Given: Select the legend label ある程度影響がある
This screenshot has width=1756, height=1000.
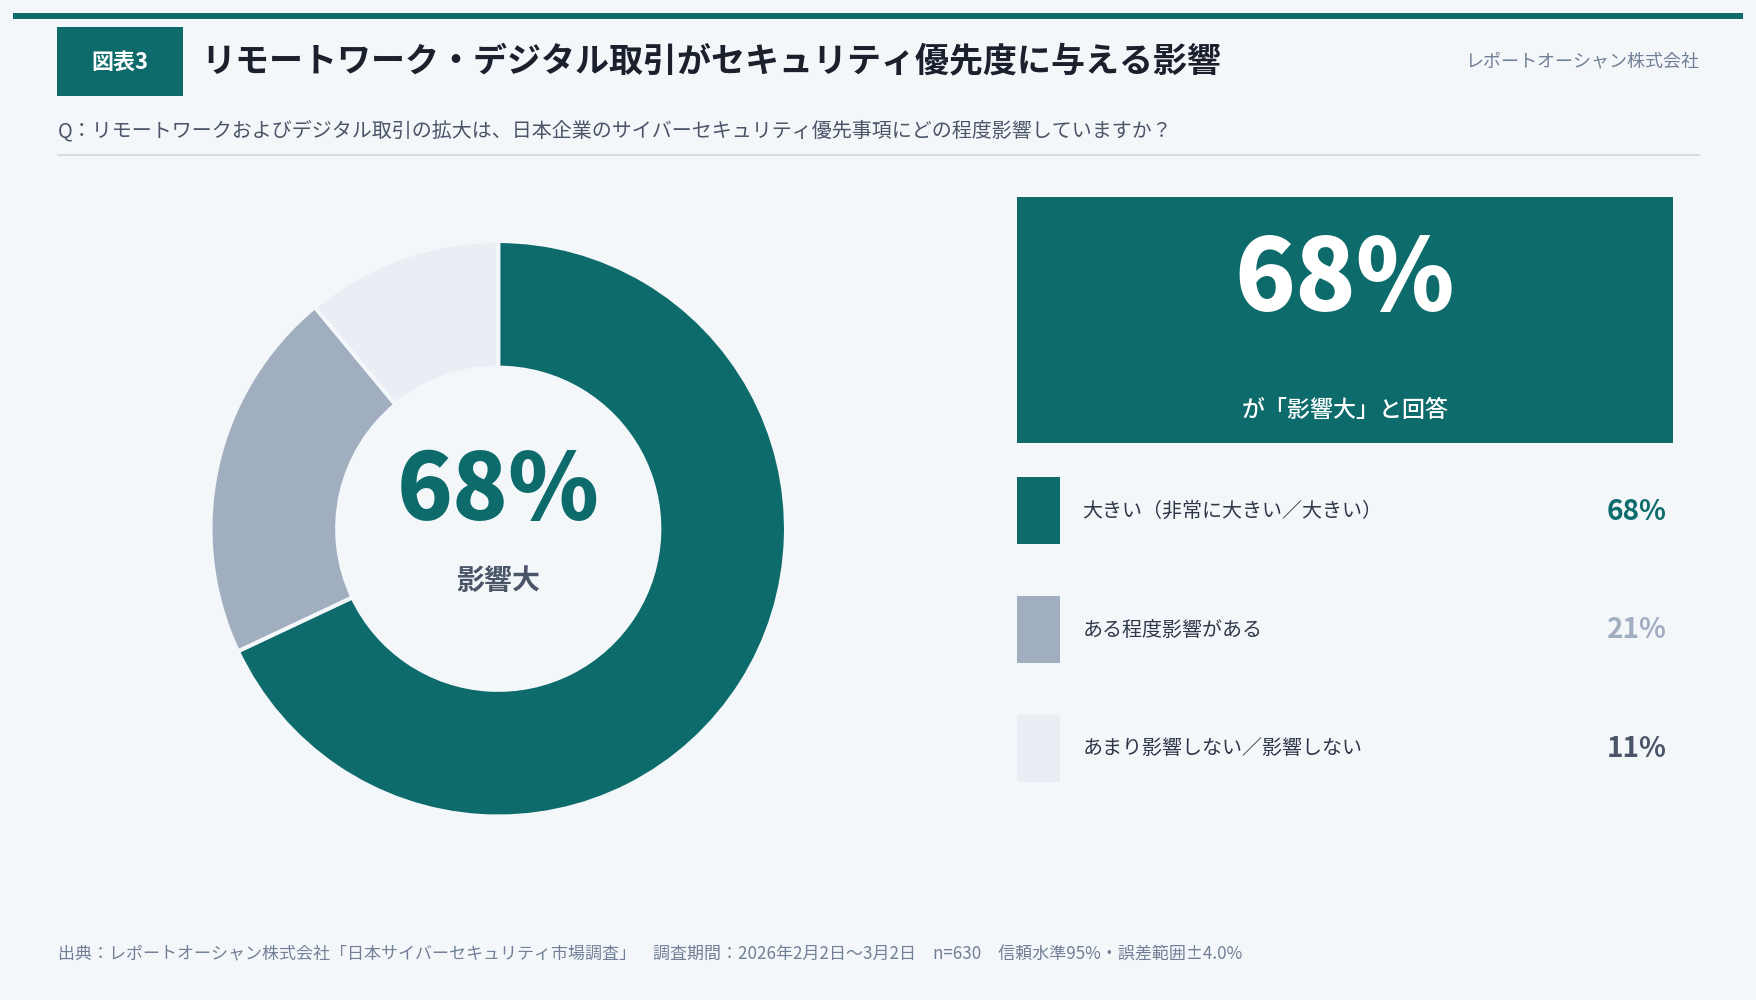Looking at the screenshot, I should click(1172, 629).
